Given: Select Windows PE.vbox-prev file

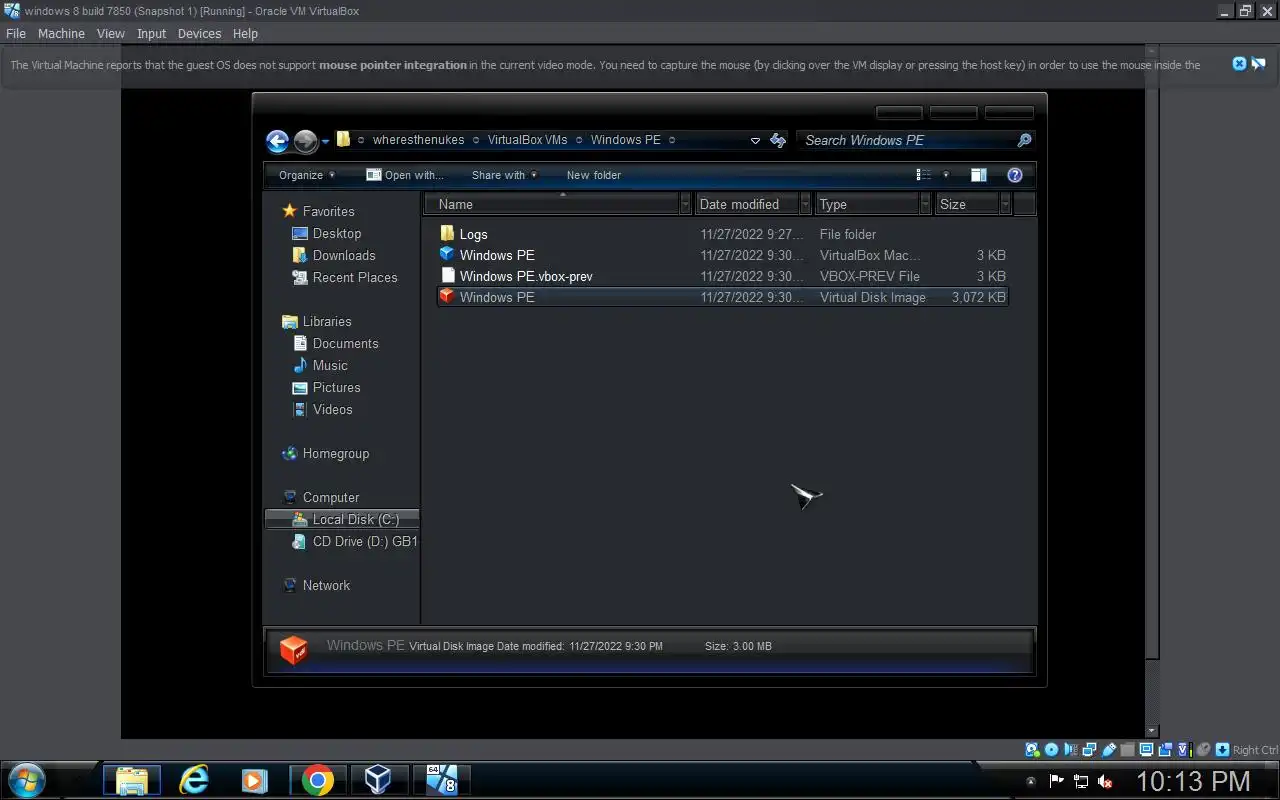Looking at the screenshot, I should tap(722, 276).
